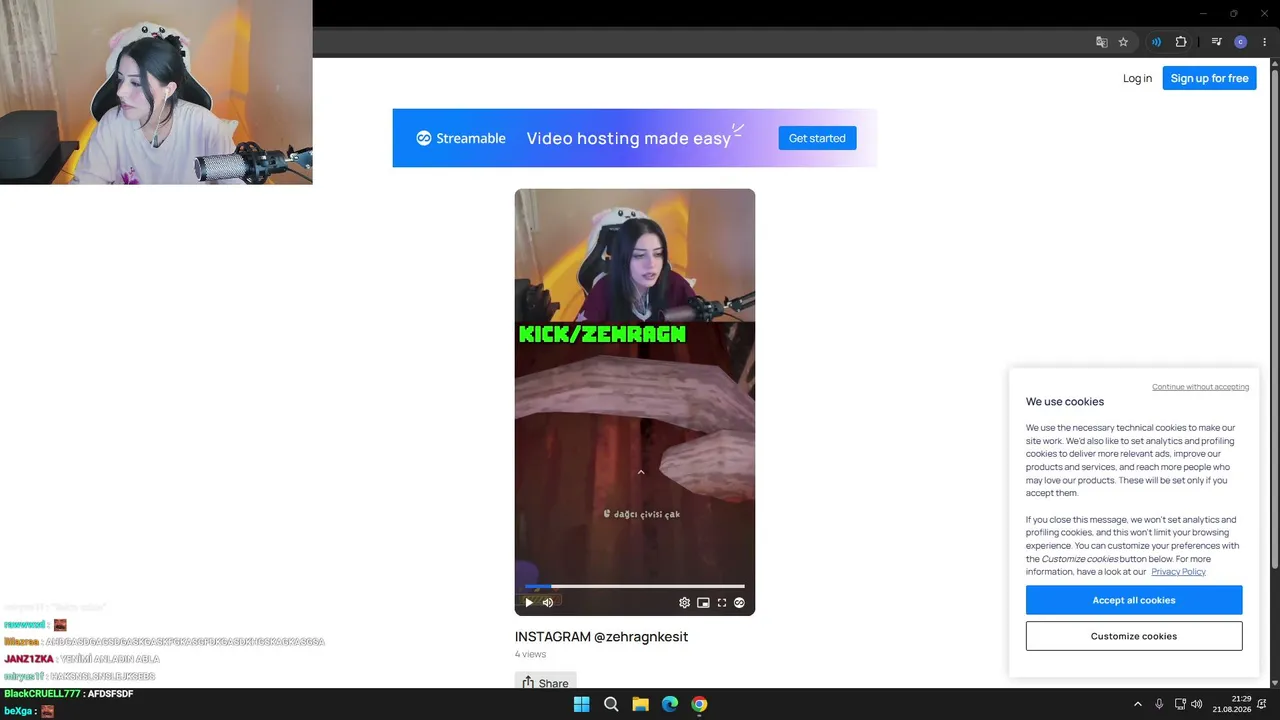
Task: Click Continue without accepting
Action: [x=1200, y=387]
